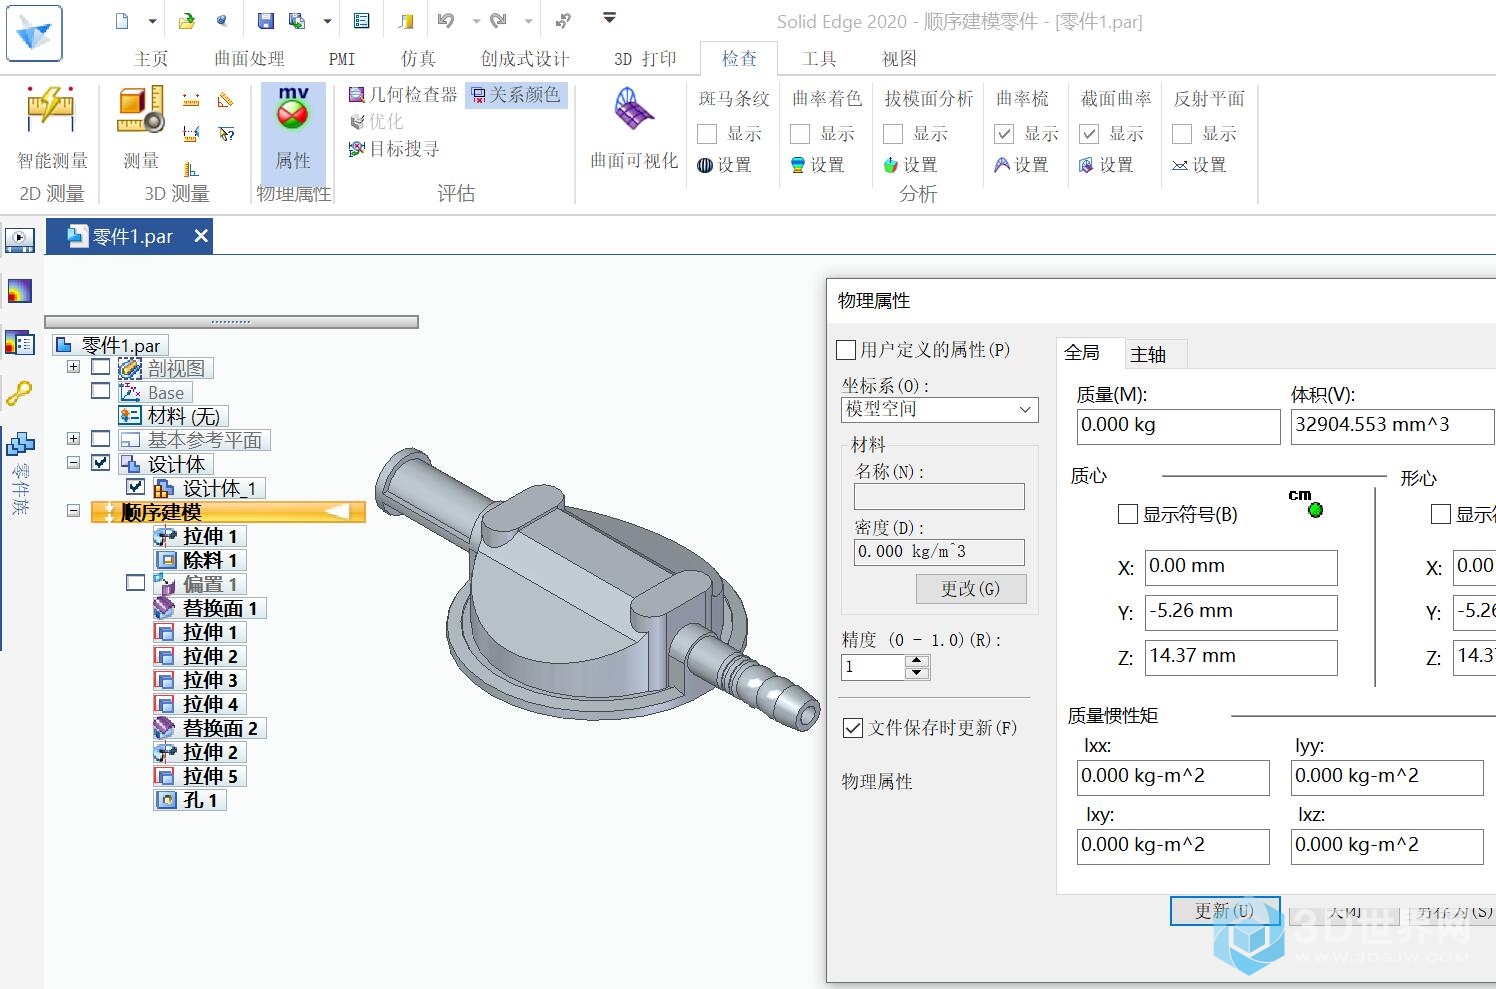Click the Undo arrow icon
The height and width of the screenshot is (989, 1496).
click(446, 21)
